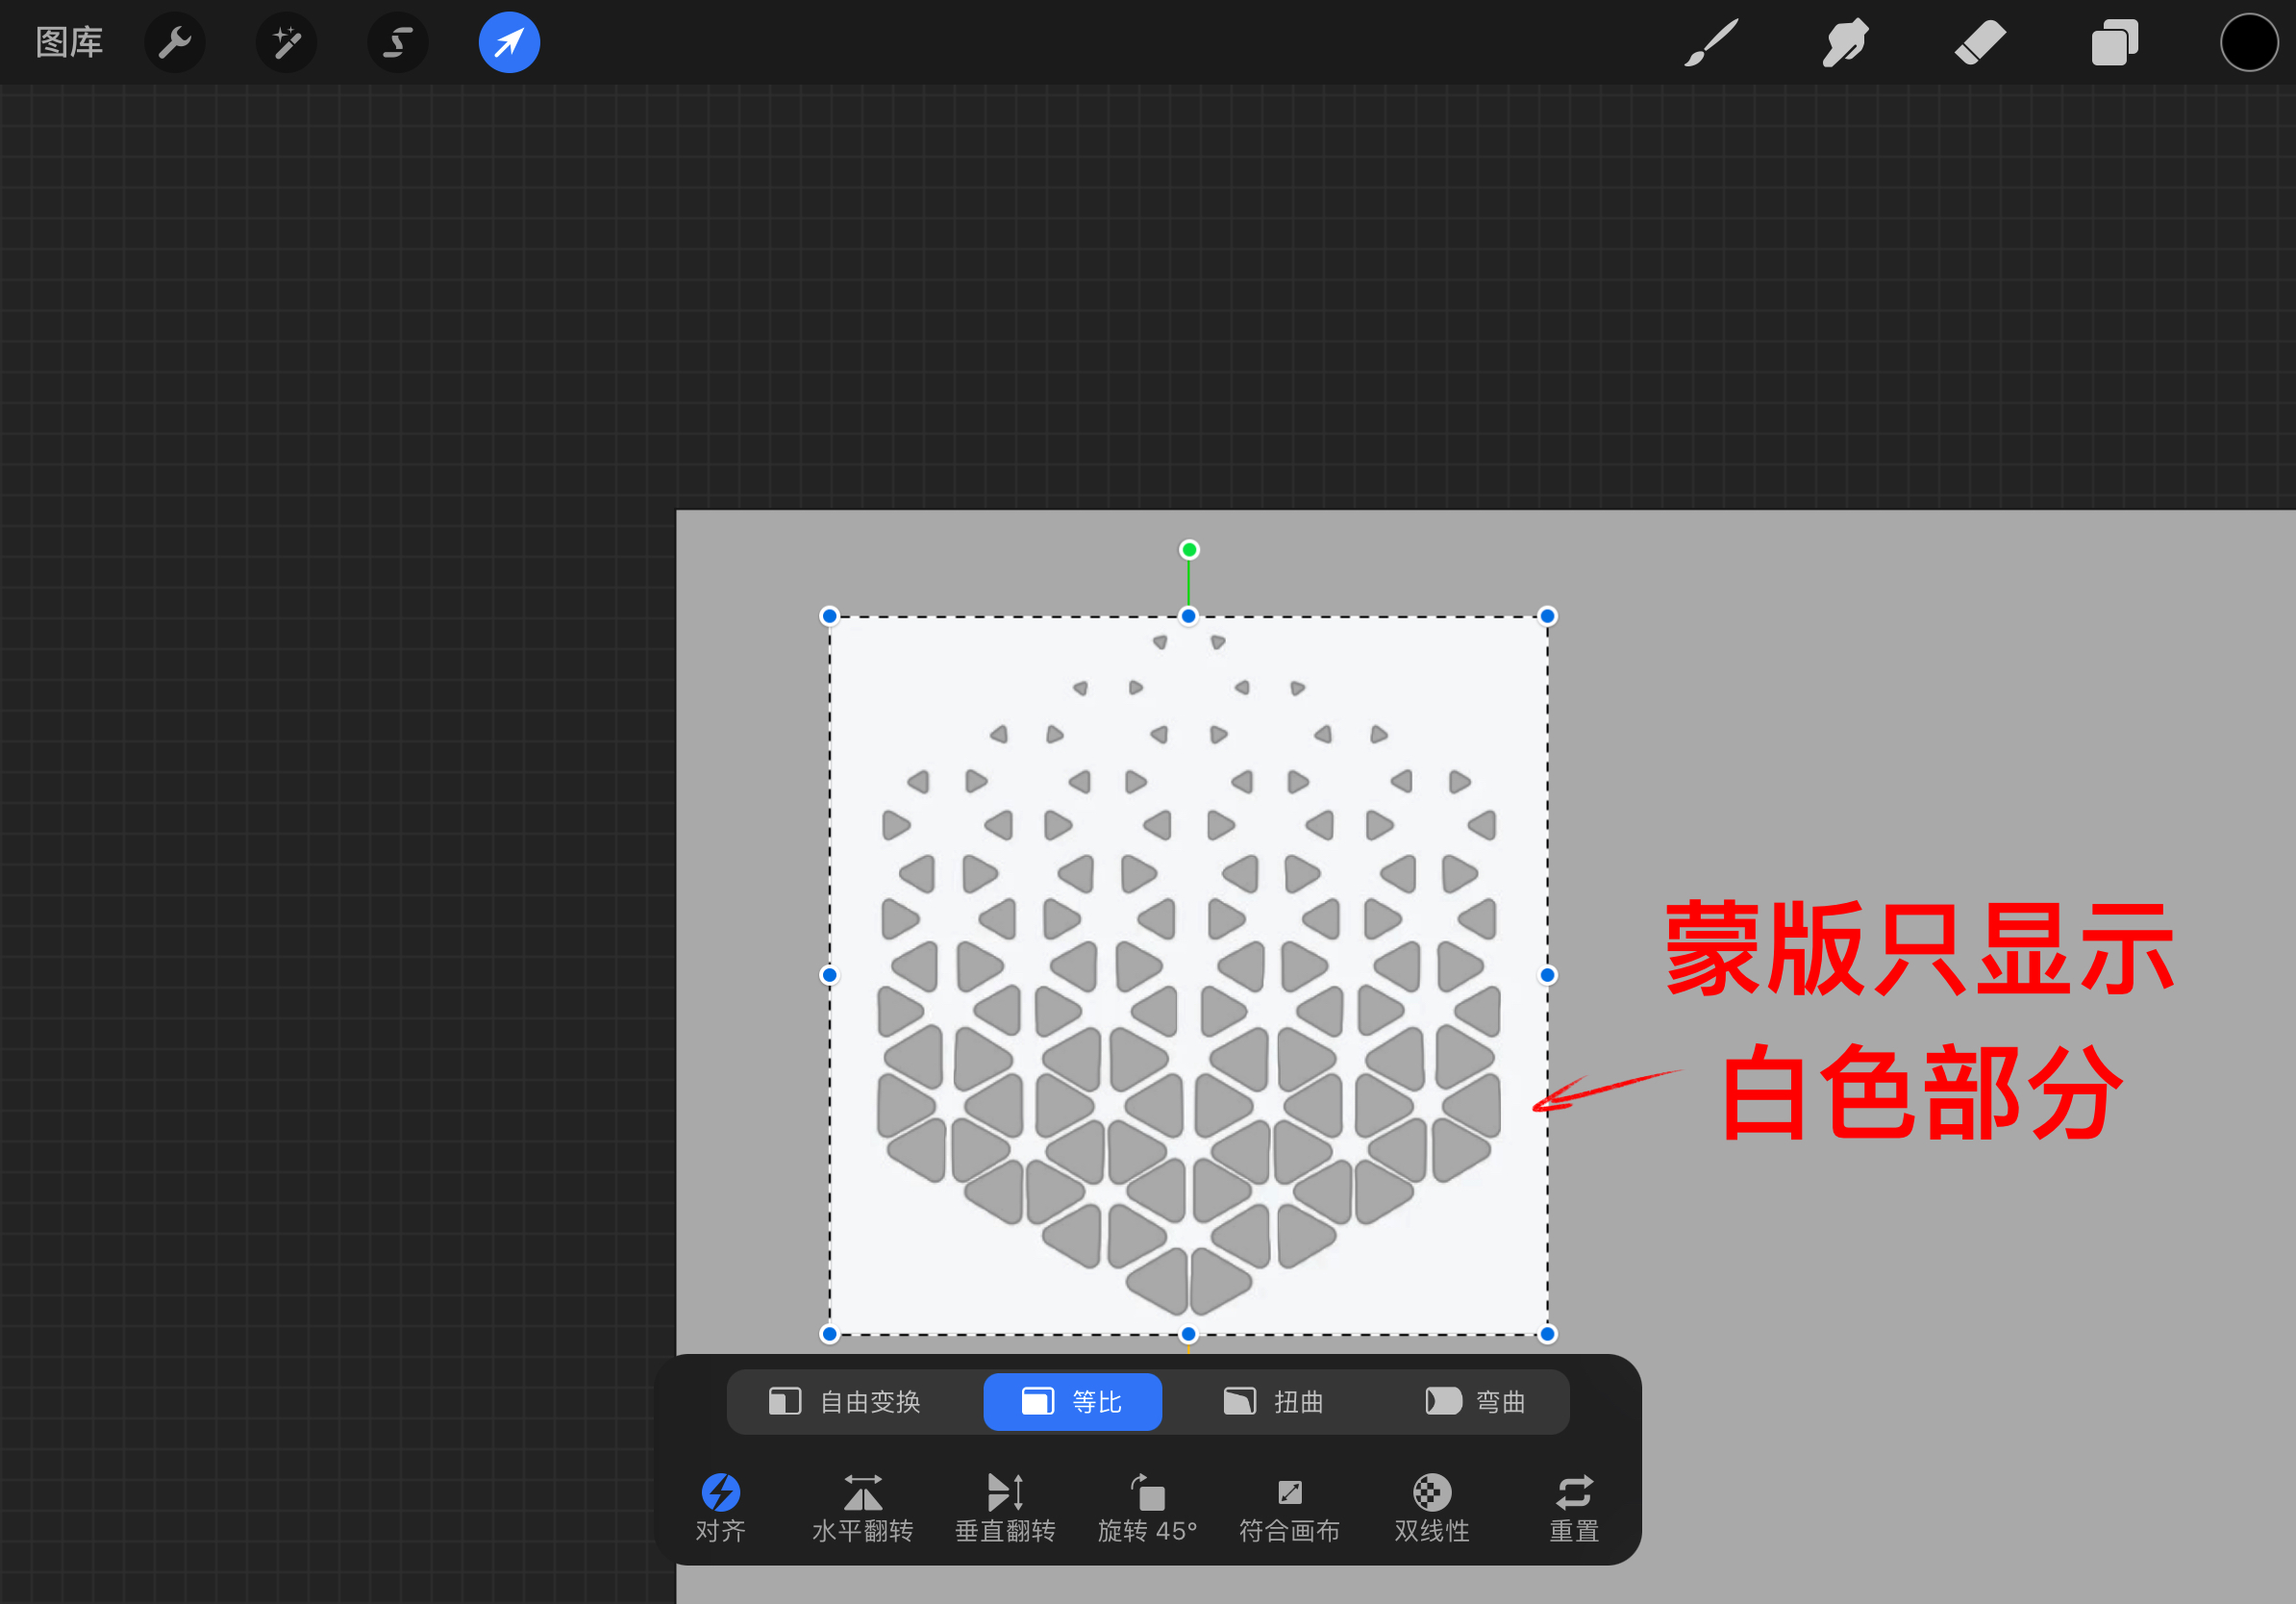Select the Smudge tool
The image size is (2296, 1604).
[1845, 43]
